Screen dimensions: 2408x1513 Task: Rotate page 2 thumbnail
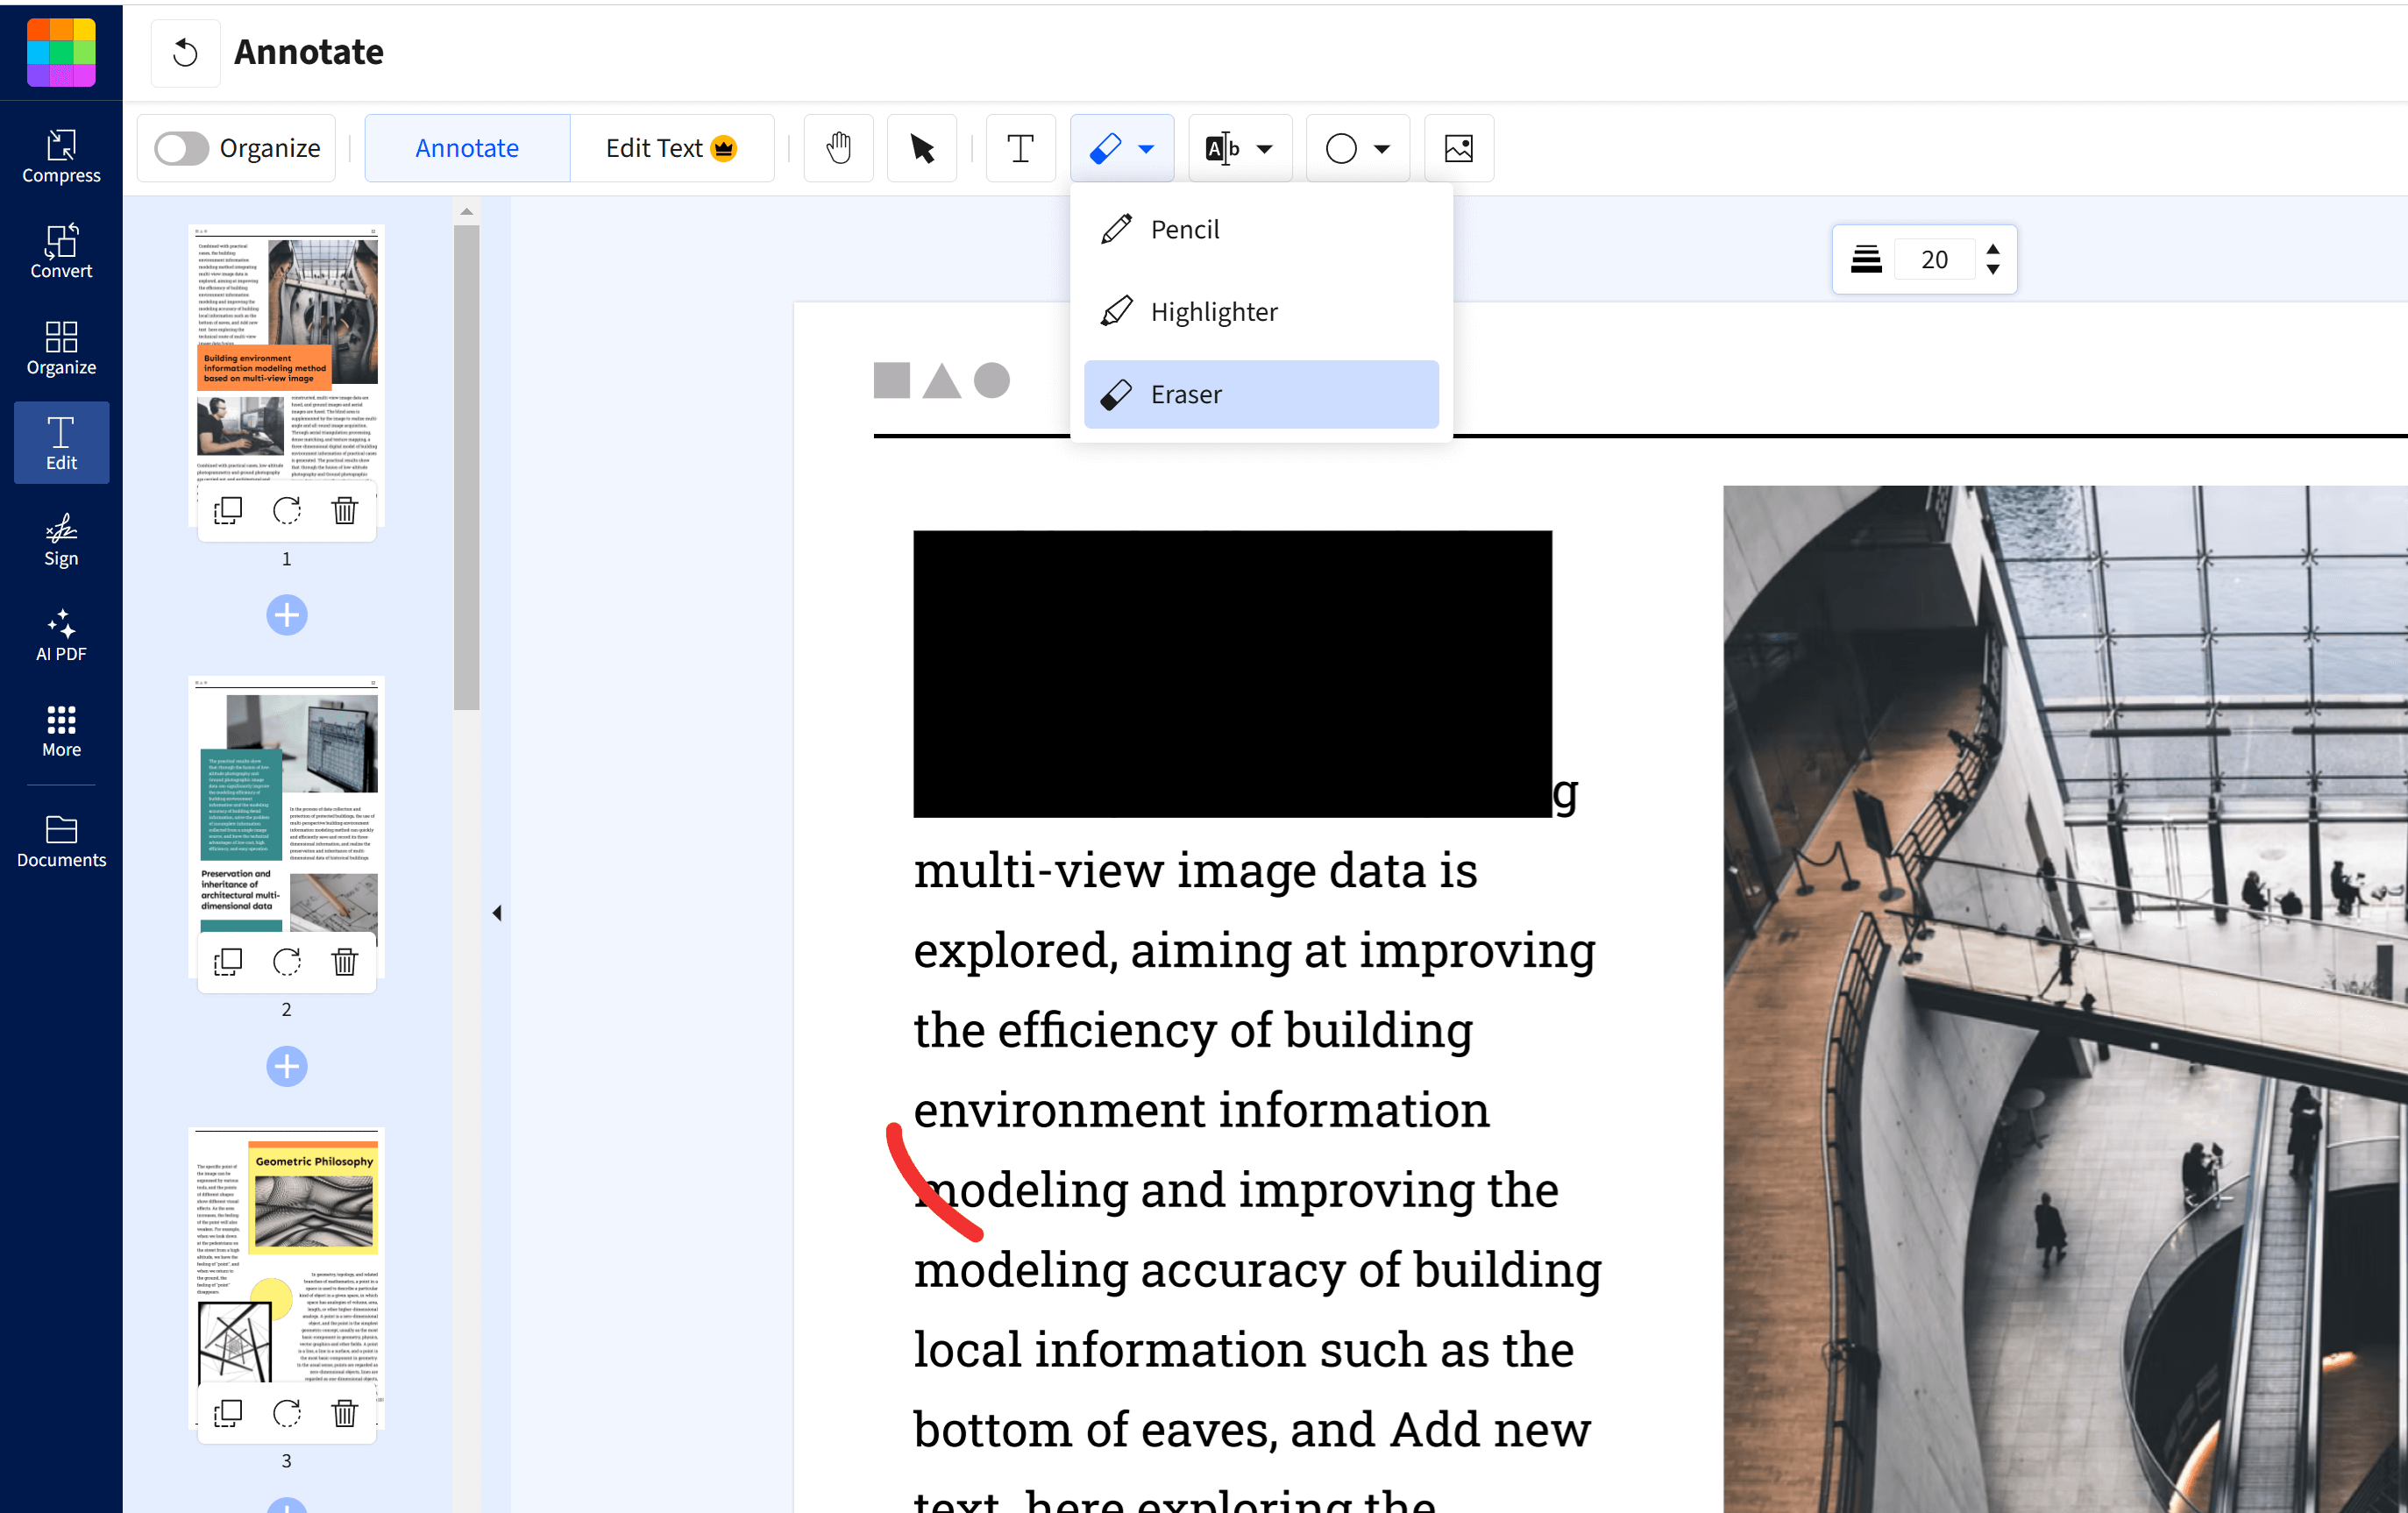pos(287,962)
